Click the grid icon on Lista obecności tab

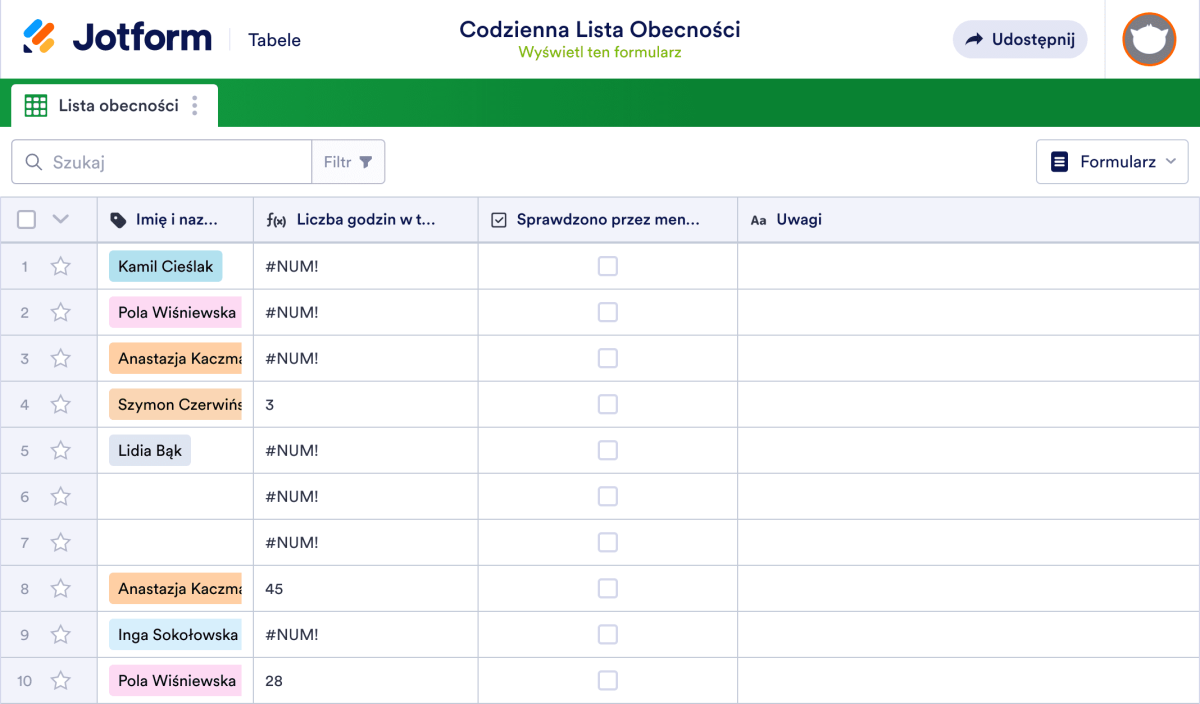(x=36, y=104)
